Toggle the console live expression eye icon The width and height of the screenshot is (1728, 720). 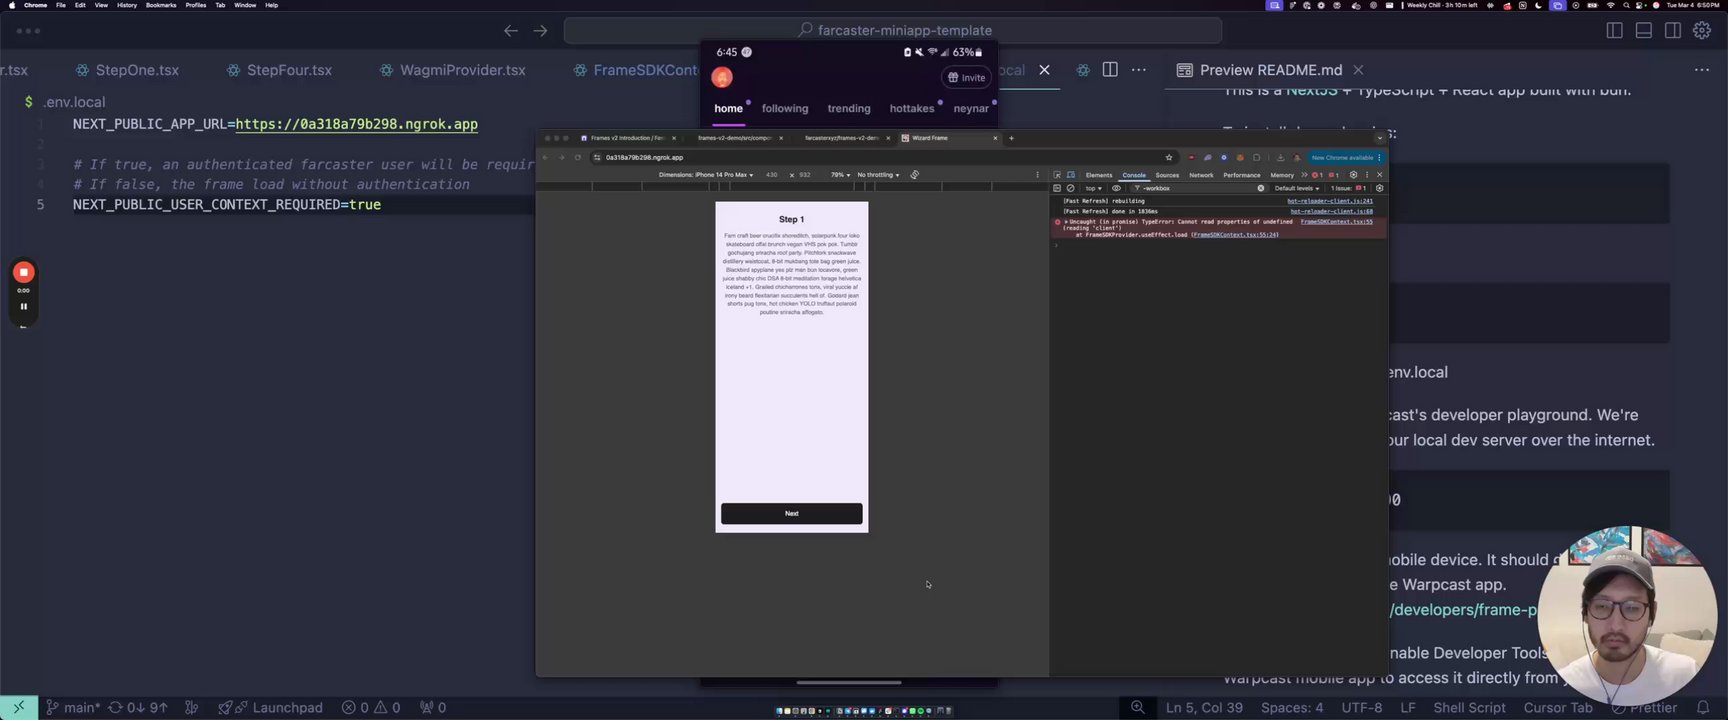1116,188
